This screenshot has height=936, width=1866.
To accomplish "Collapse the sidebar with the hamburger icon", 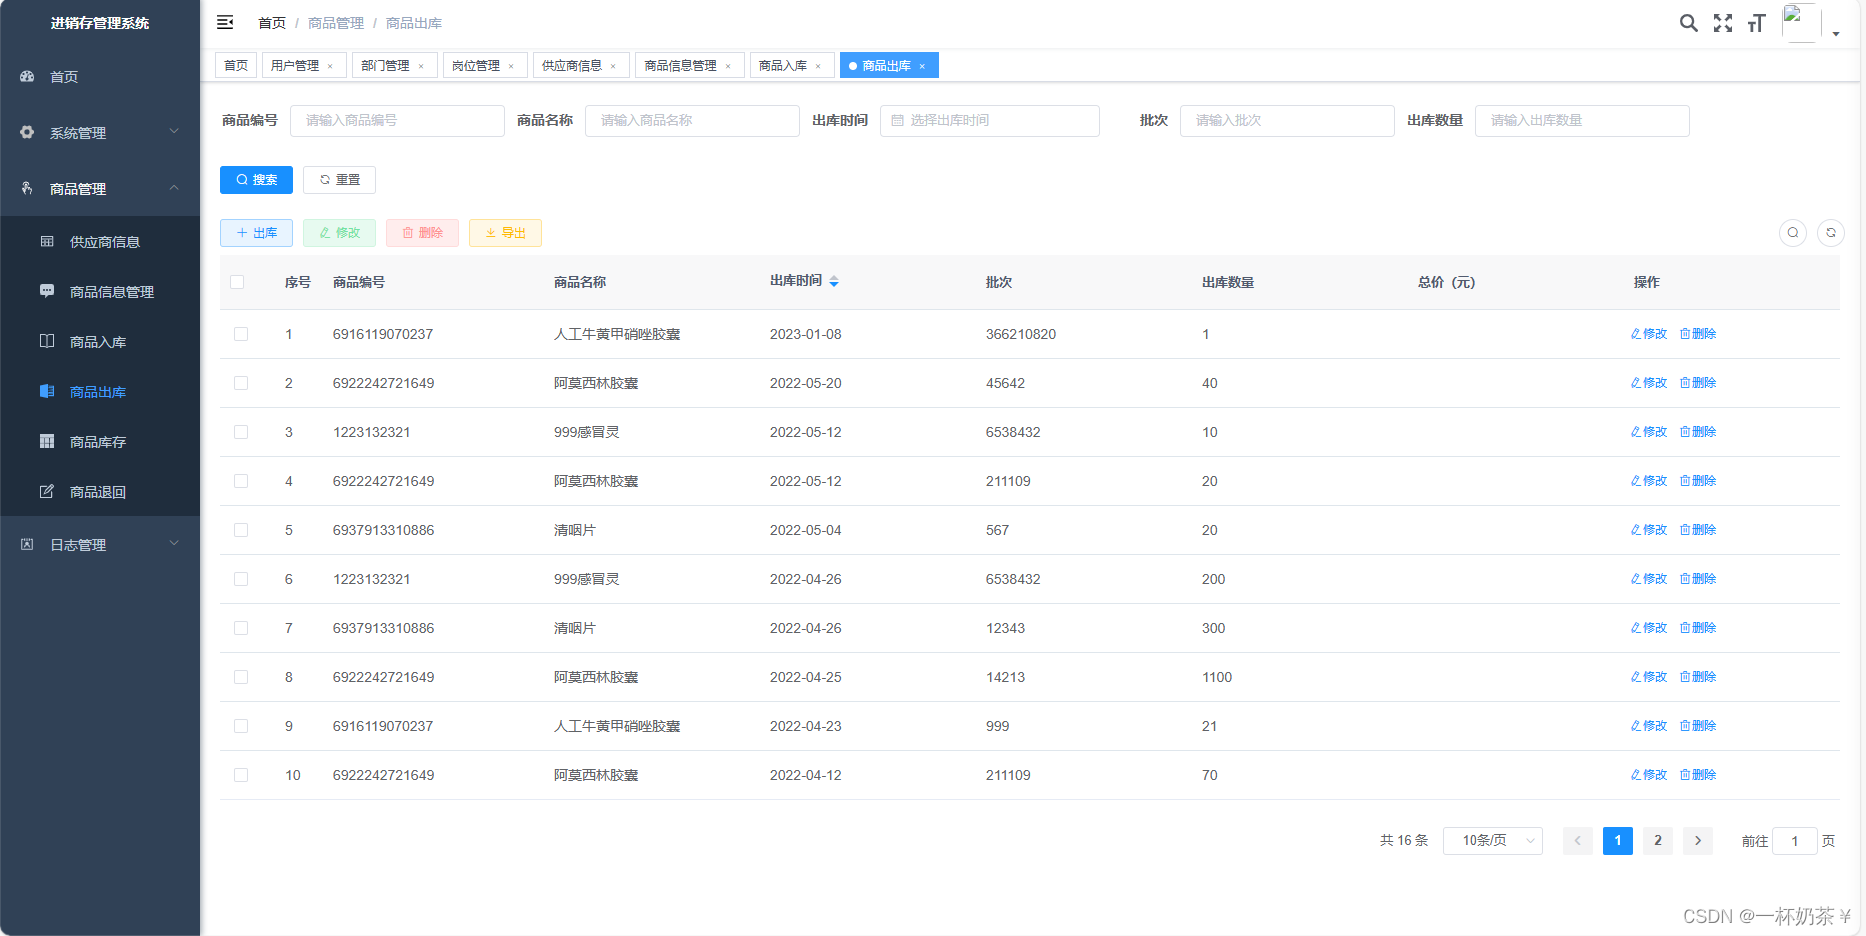I will pyautogui.click(x=225, y=22).
